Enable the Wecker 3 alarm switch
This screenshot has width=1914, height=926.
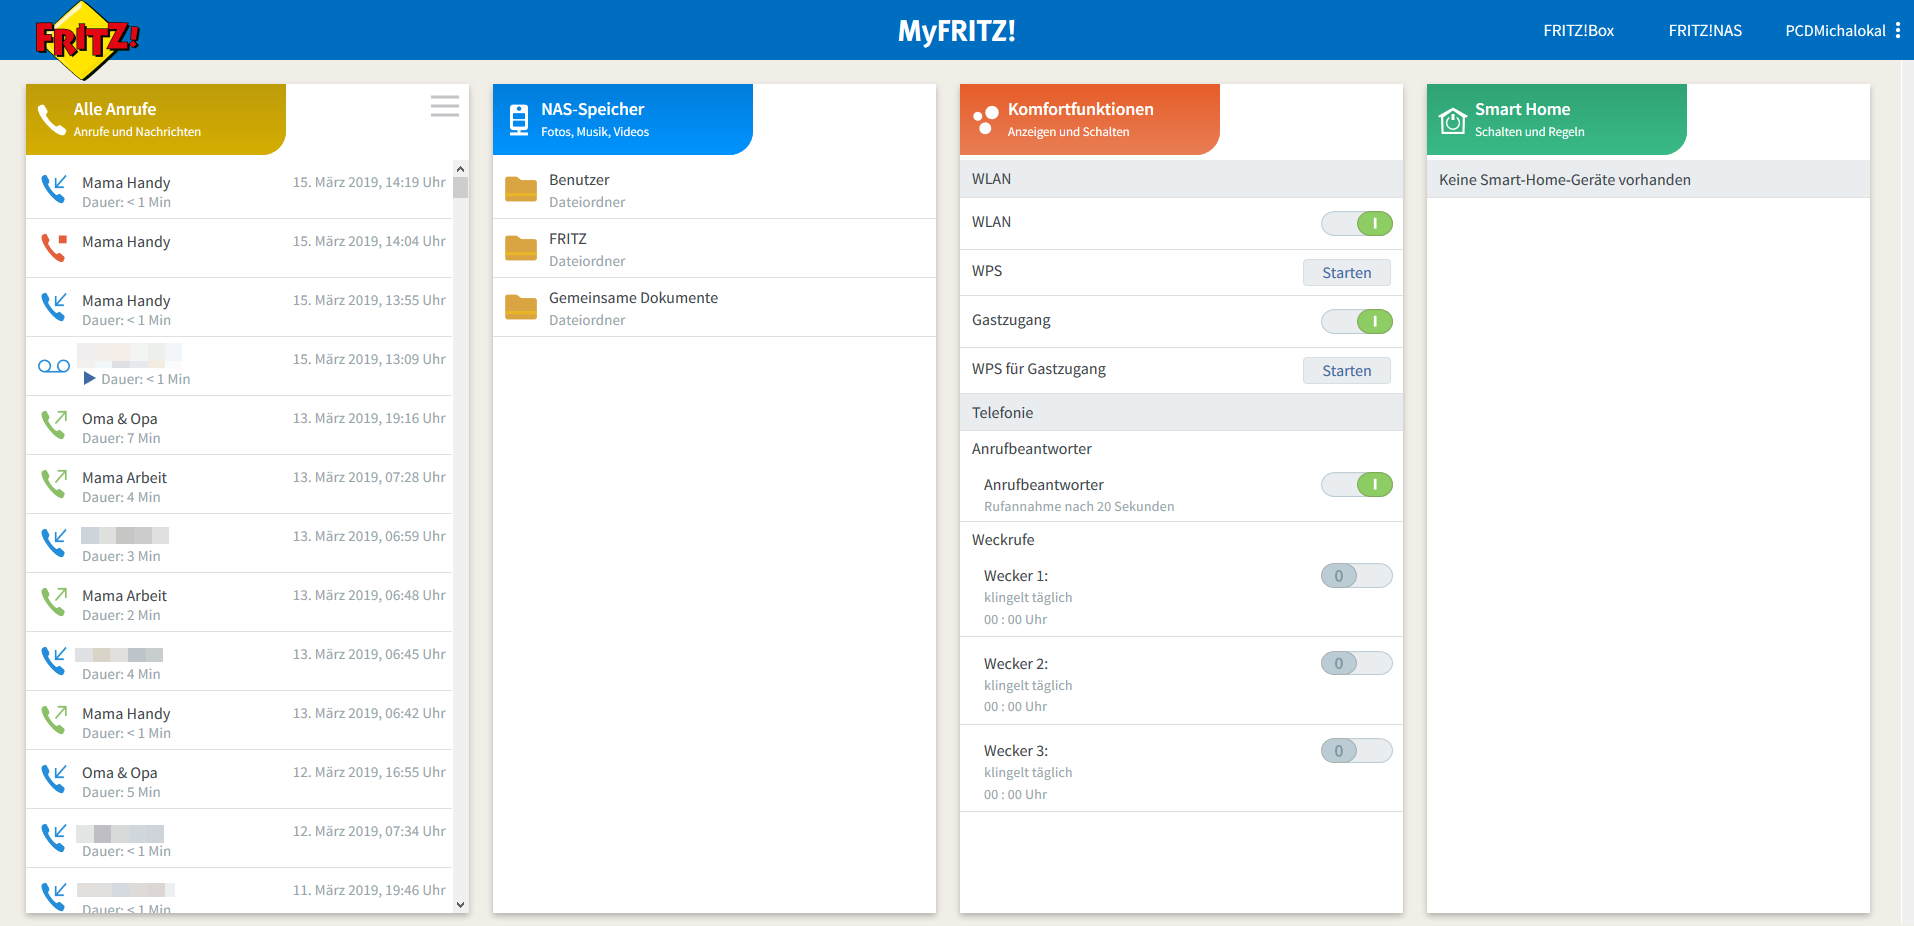coord(1356,751)
